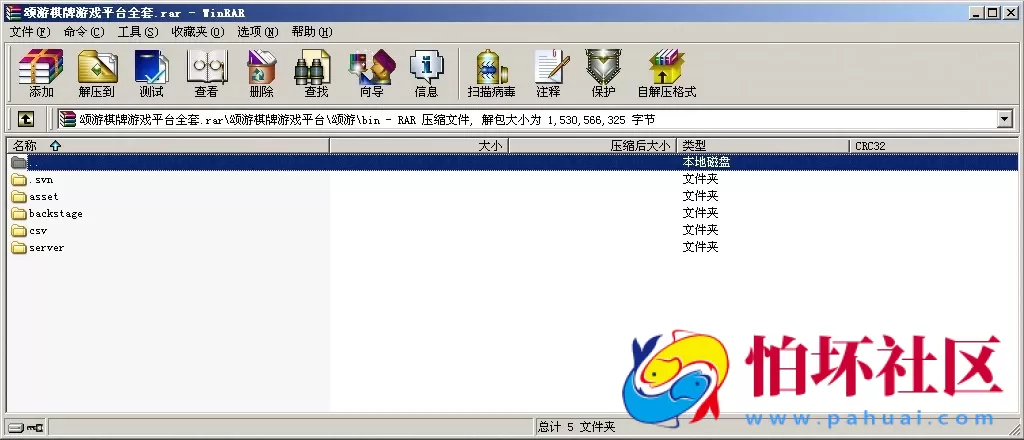Select the "csv" folder name
The image size is (1024, 440).
click(38, 230)
